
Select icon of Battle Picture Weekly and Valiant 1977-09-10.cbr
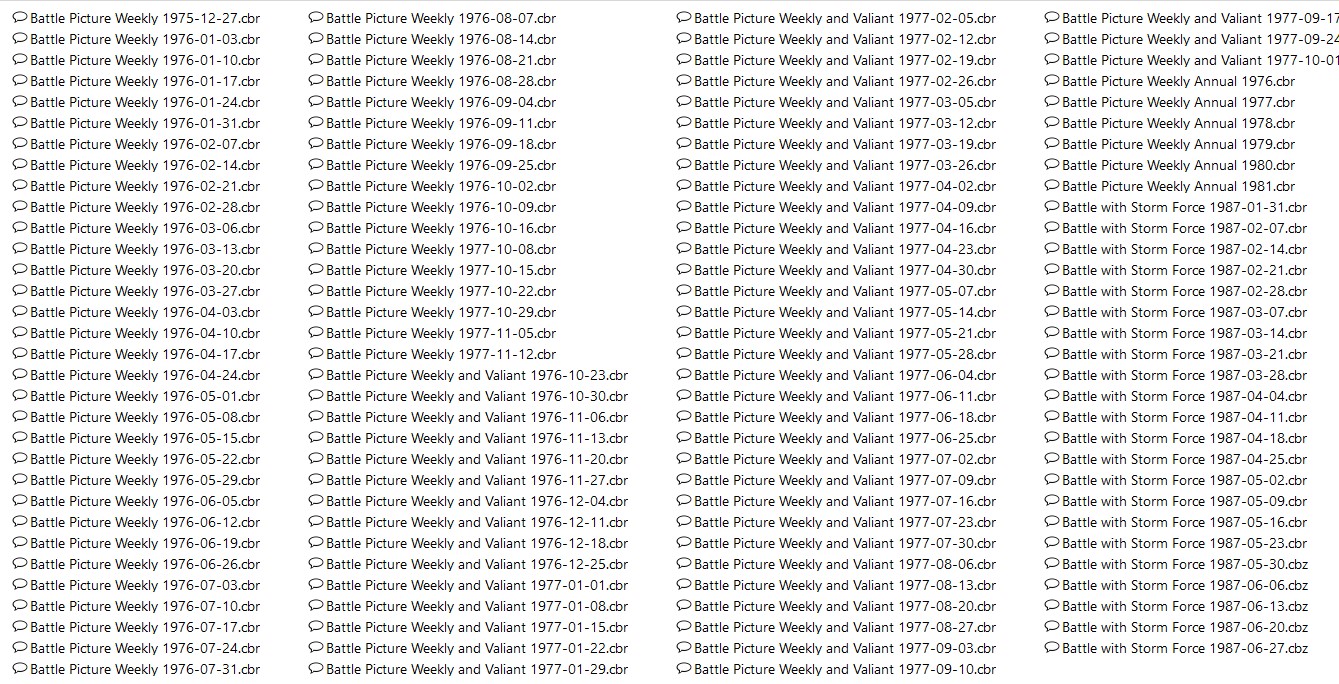pos(684,669)
